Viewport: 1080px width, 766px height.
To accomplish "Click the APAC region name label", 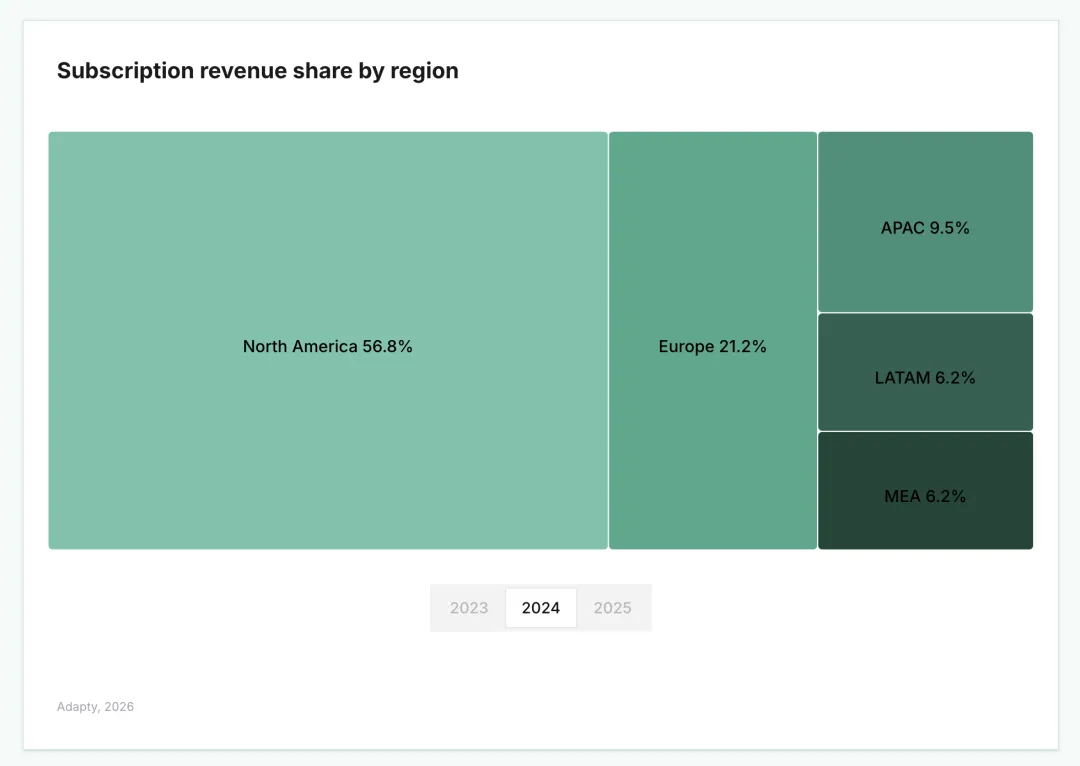I will tap(902, 228).
